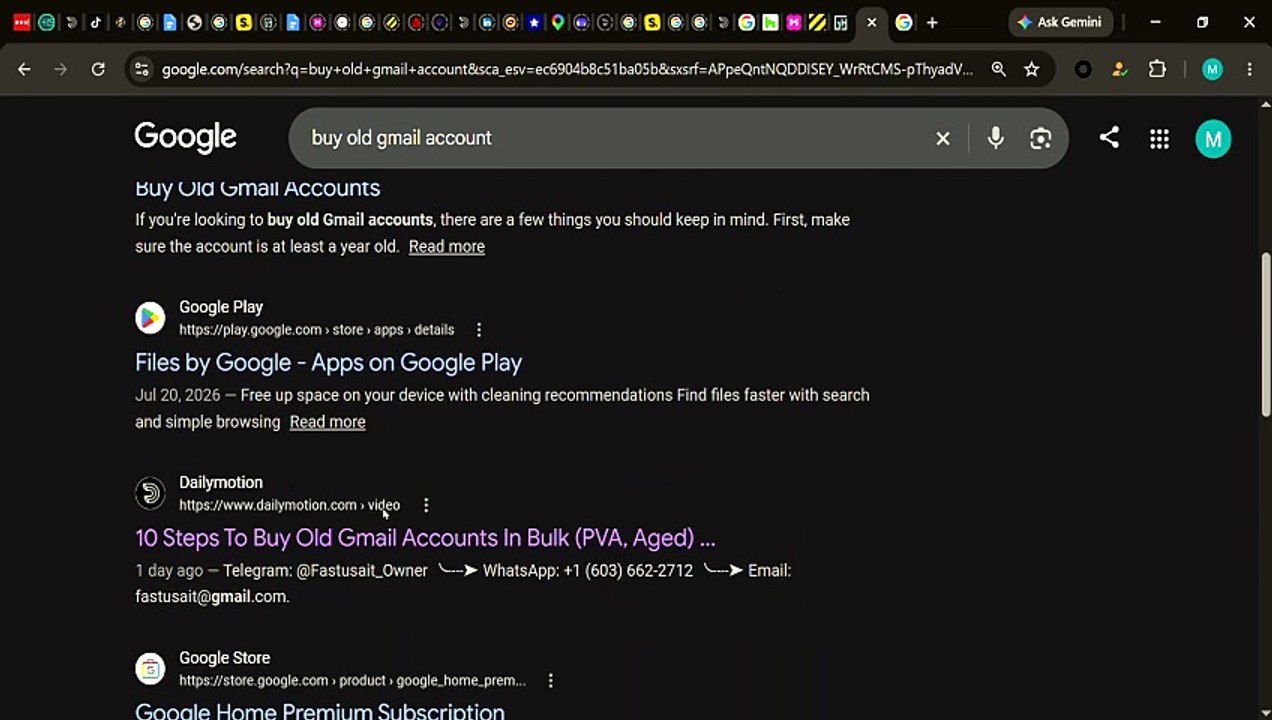The image size is (1272, 720).
Task: Click the www.dailymotion.com breadcrumb URL
Action: point(289,505)
